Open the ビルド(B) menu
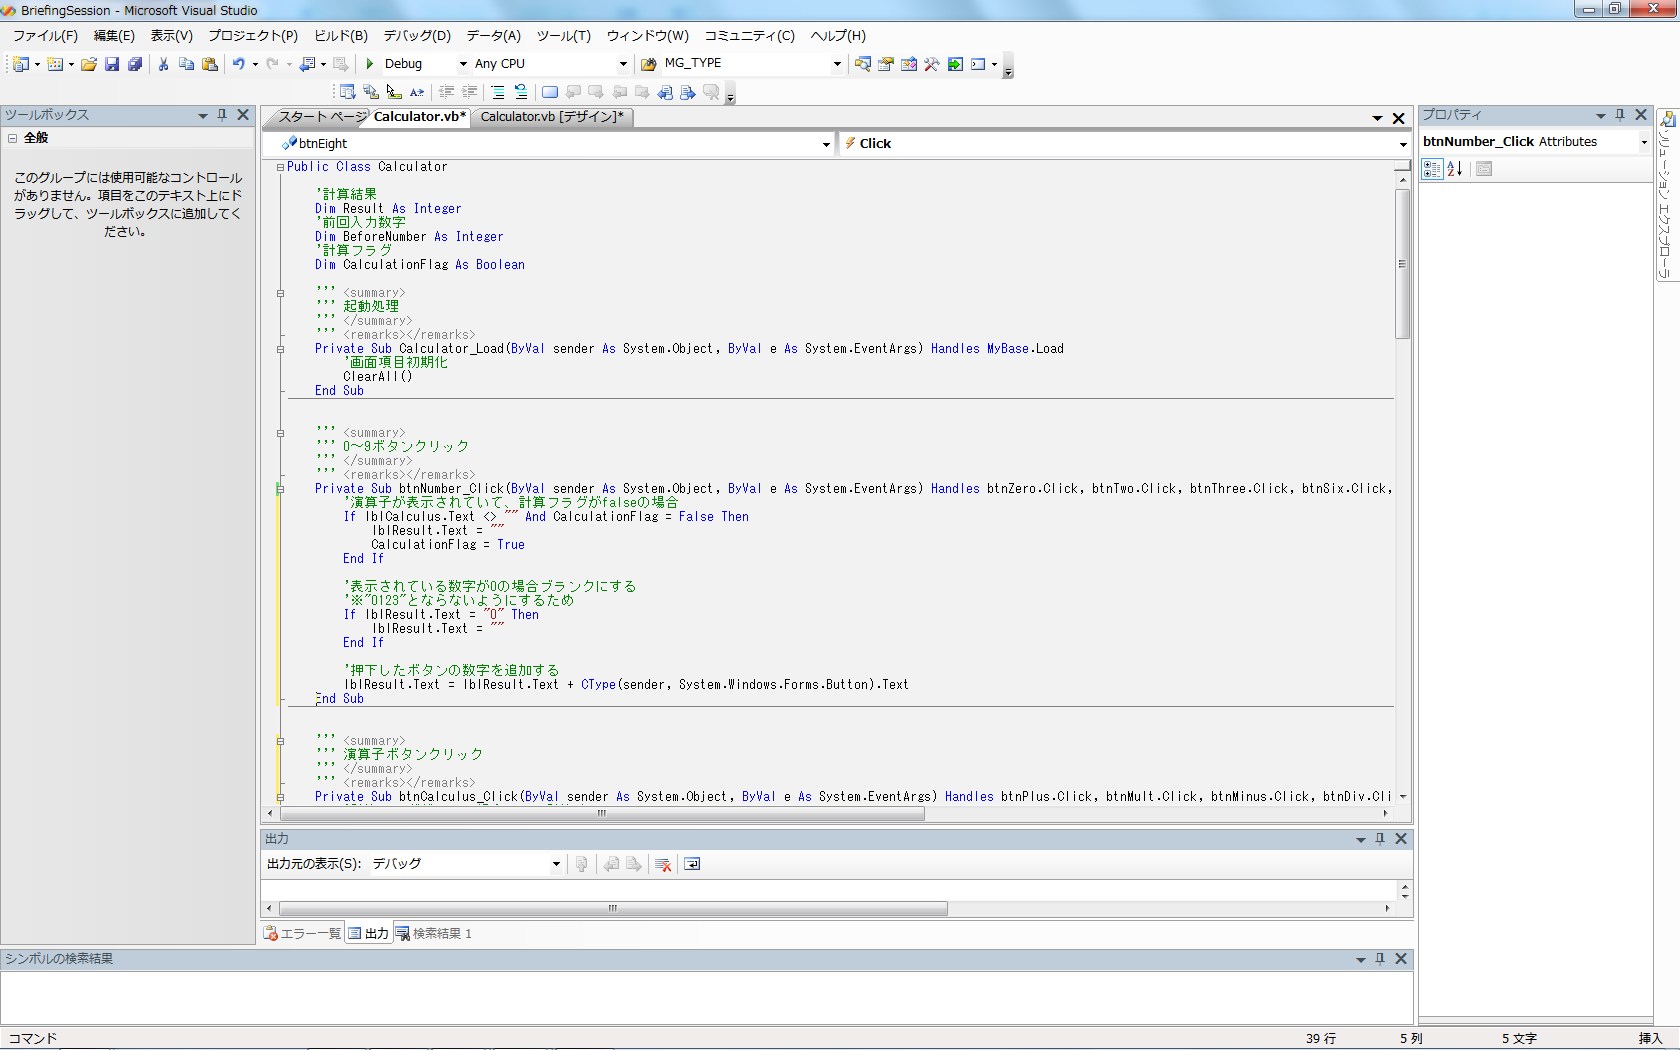 [341, 35]
